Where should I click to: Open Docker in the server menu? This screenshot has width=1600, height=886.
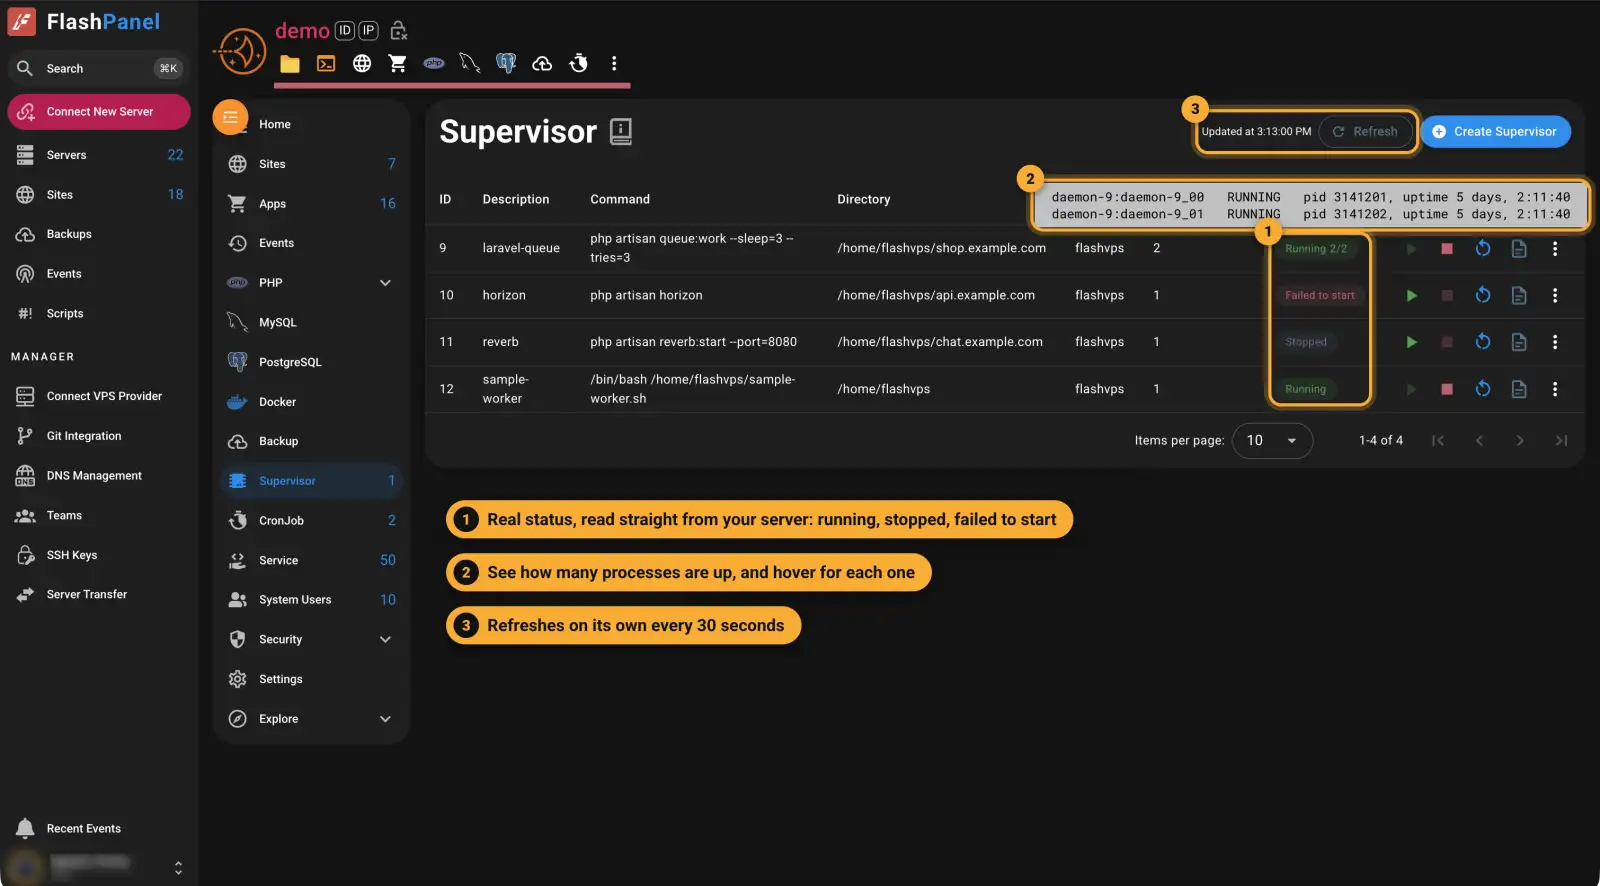[311, 402]
